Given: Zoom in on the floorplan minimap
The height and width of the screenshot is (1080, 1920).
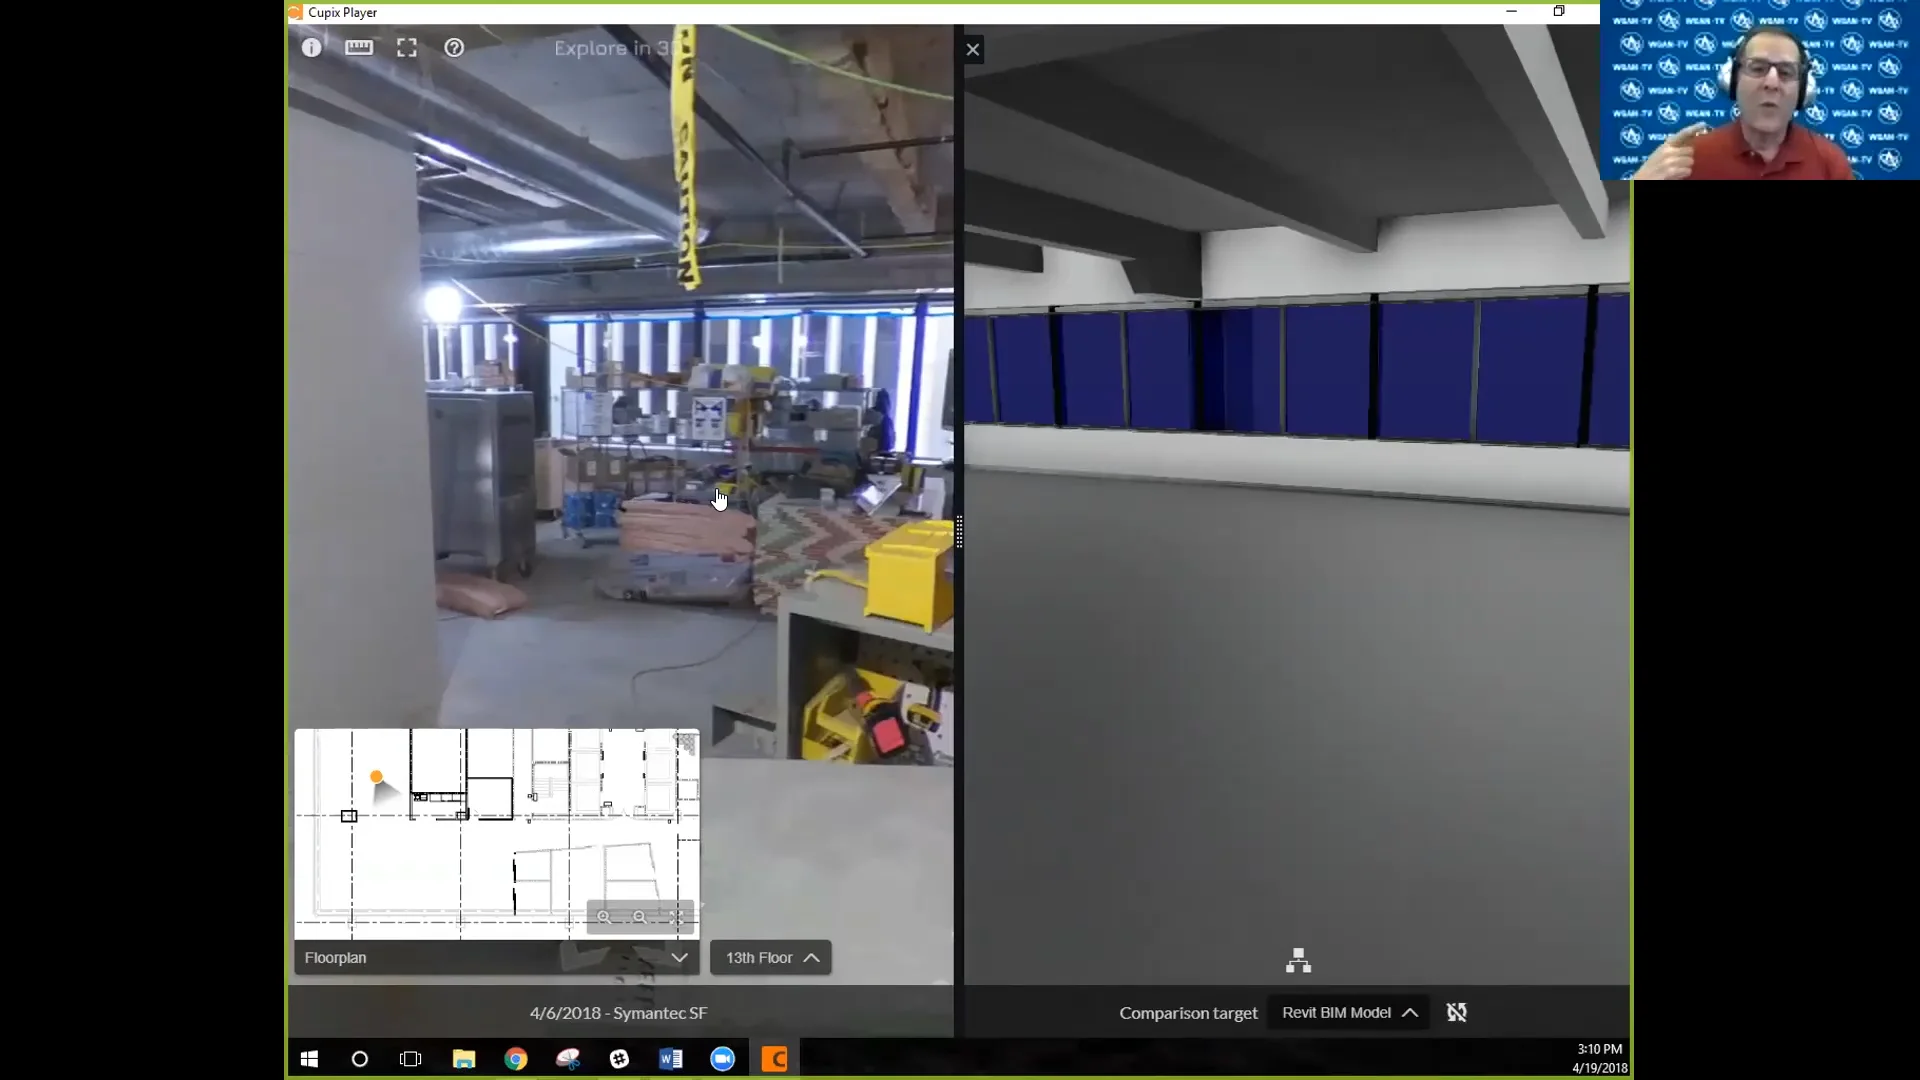Looking at the screenshot, I should pos(604,916).
